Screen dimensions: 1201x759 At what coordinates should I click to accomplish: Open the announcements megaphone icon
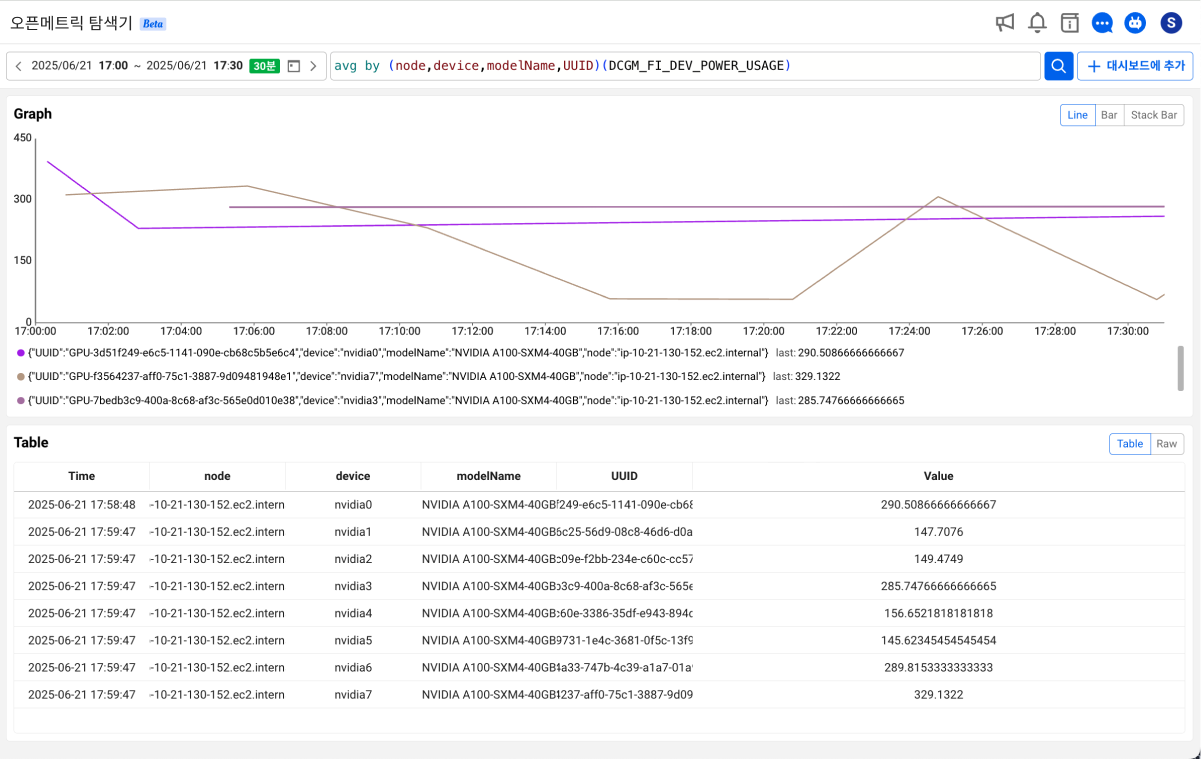(x=1005, y=22)
